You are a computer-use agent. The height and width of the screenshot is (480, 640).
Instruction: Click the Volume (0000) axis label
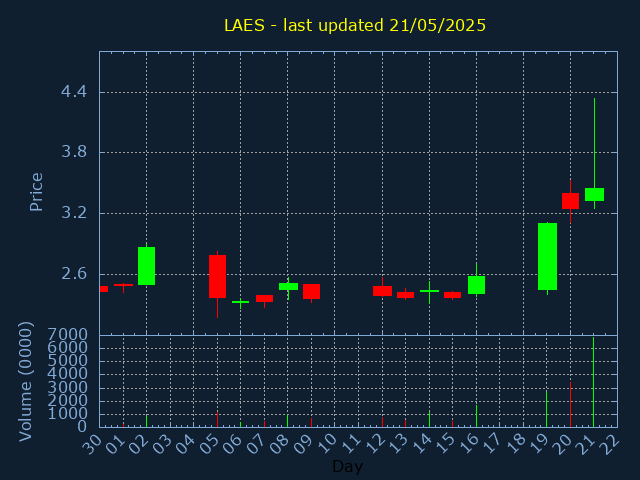pyautogui.click(x=25, y=382)
